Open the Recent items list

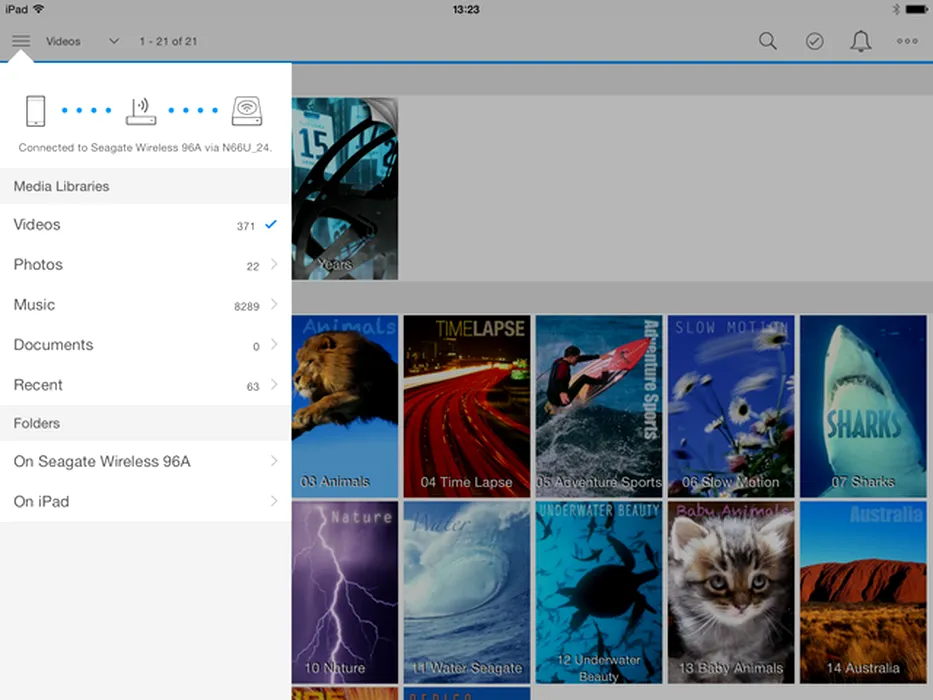coord(145,385)
